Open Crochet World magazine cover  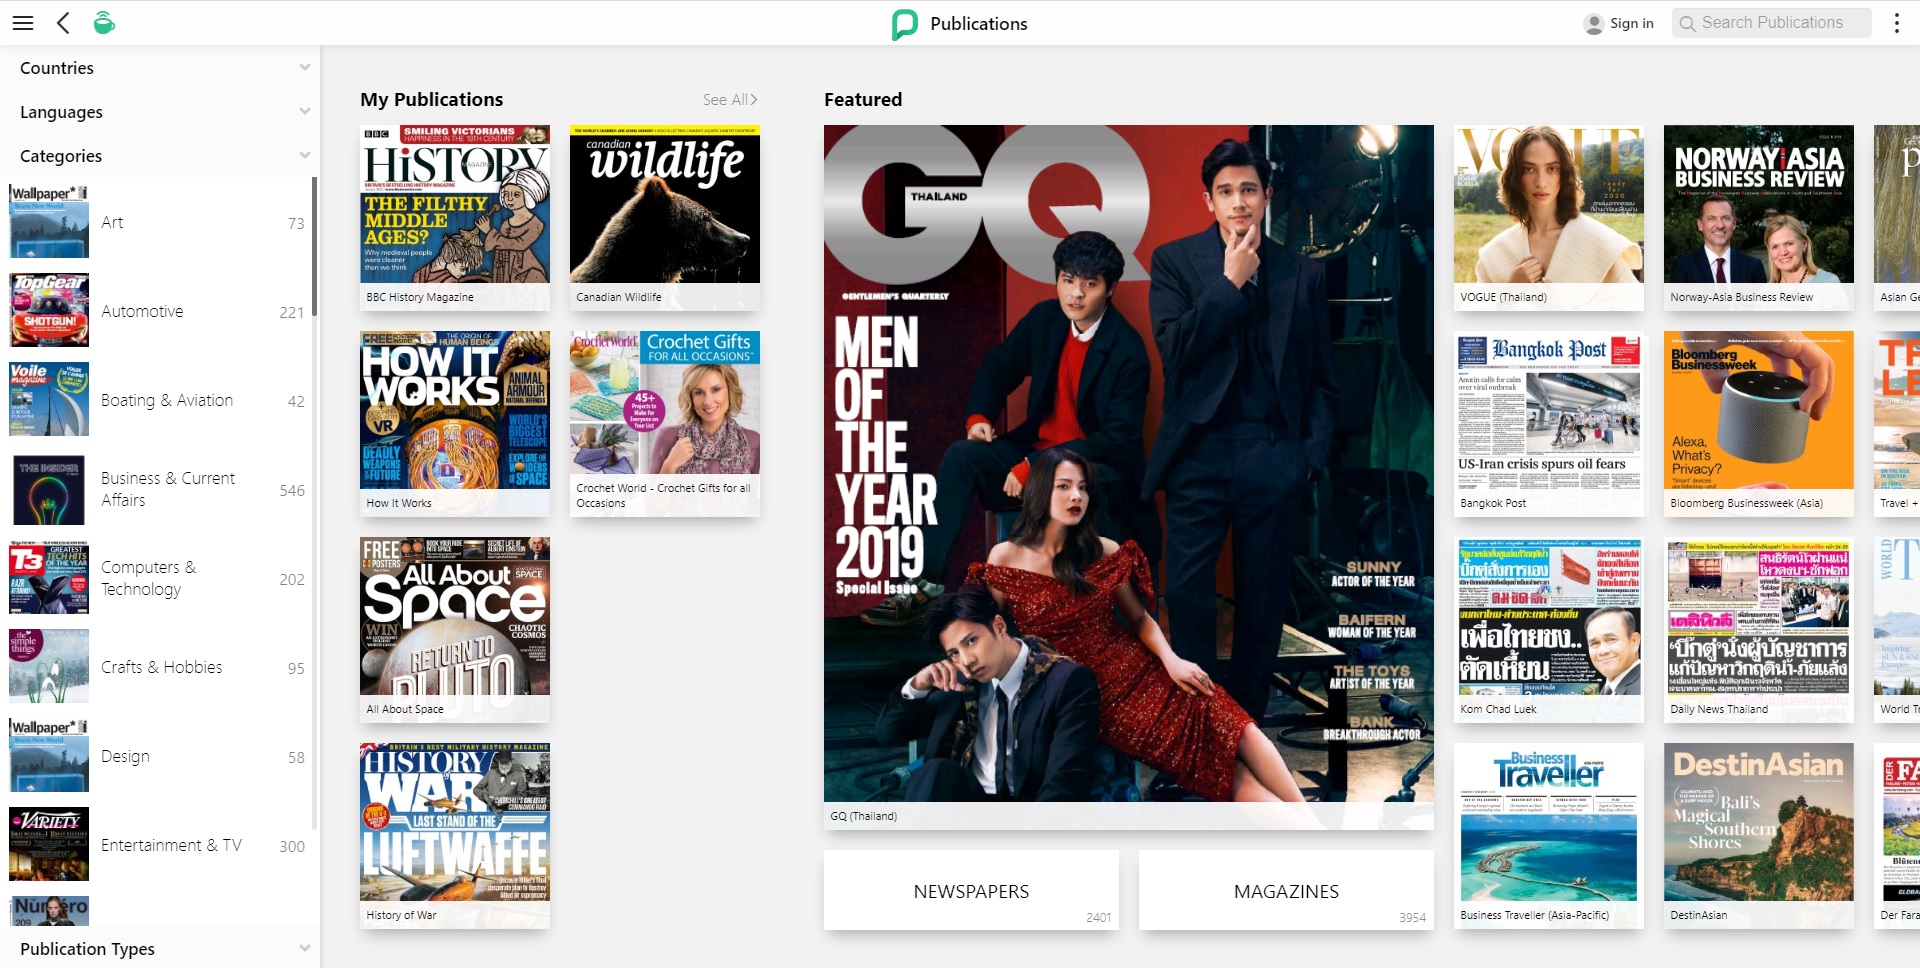point(665,423)
